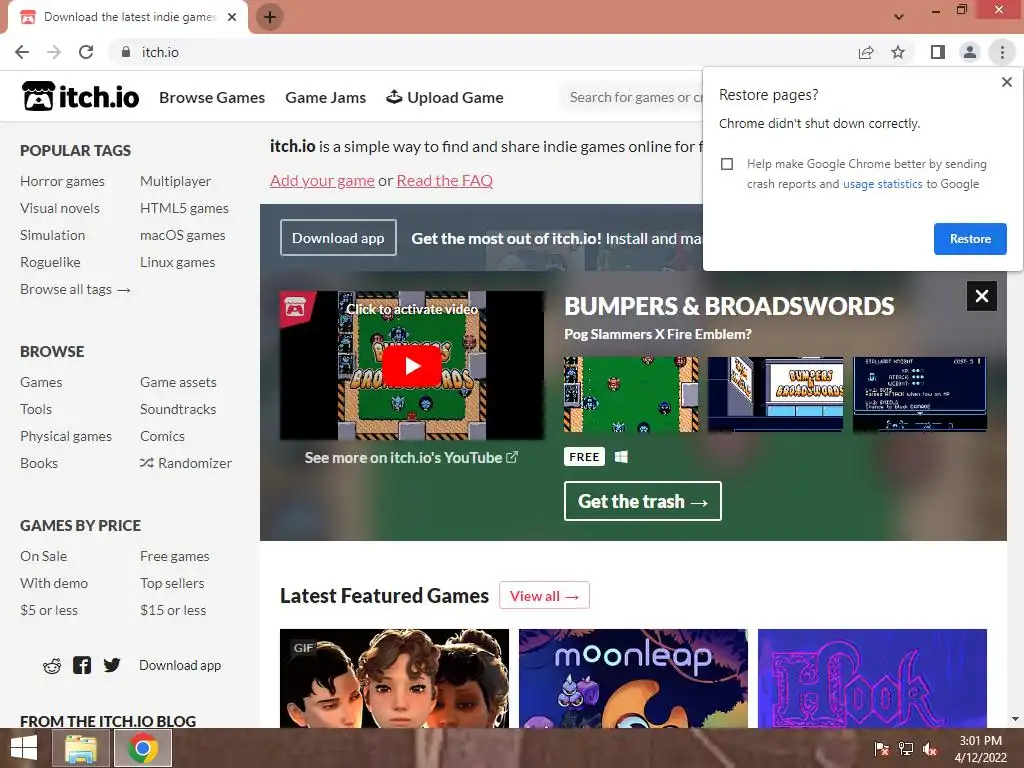Close the Bumpers & Broadswords banner
1024x768 pixels.
pyautogui.click(x=982, y=296)
